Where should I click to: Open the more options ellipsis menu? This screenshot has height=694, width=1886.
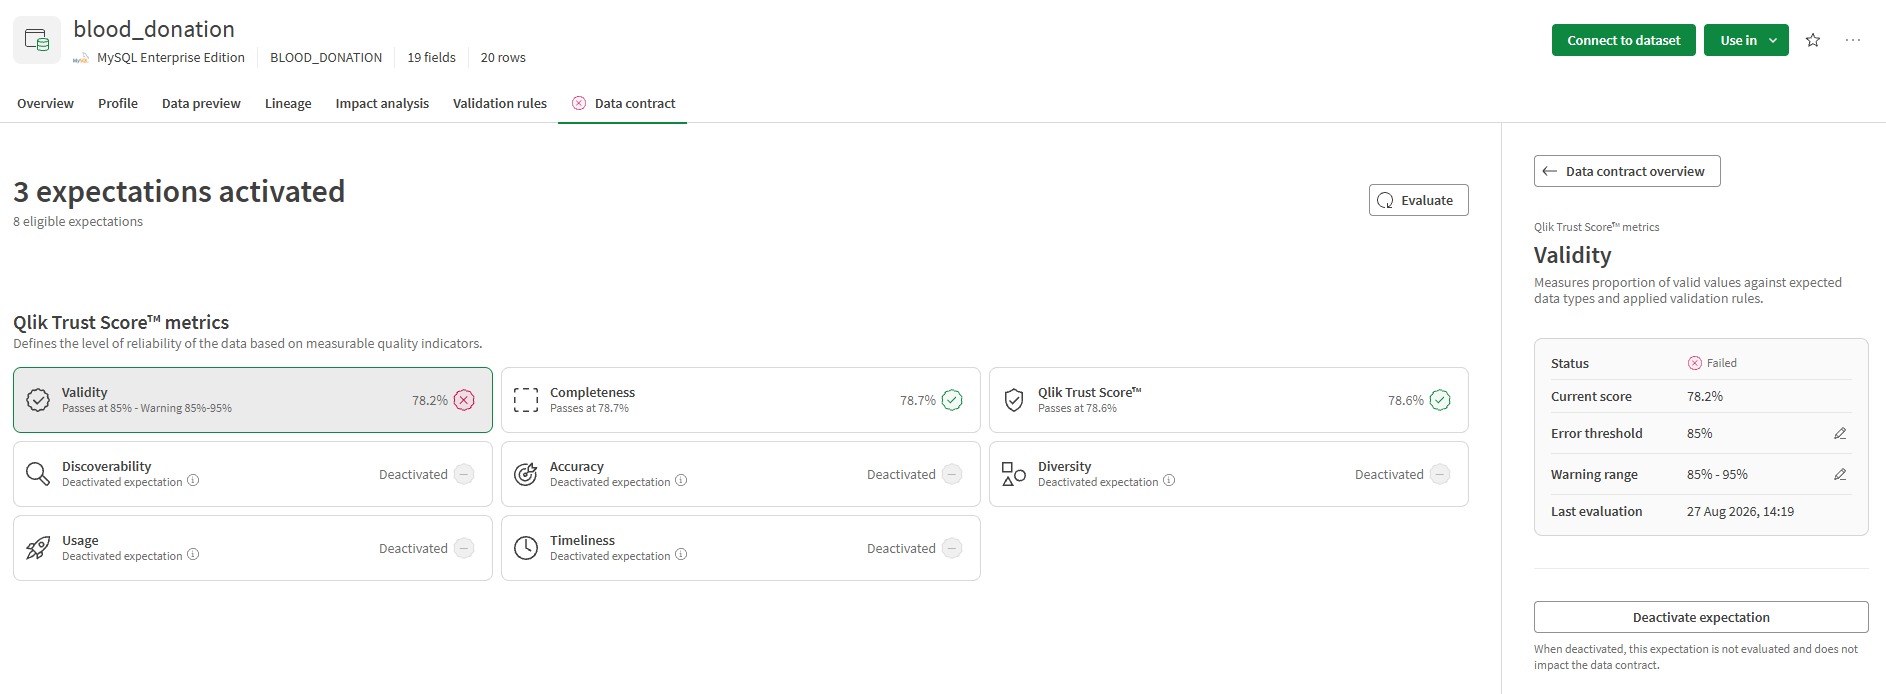tap(1853, 40)
